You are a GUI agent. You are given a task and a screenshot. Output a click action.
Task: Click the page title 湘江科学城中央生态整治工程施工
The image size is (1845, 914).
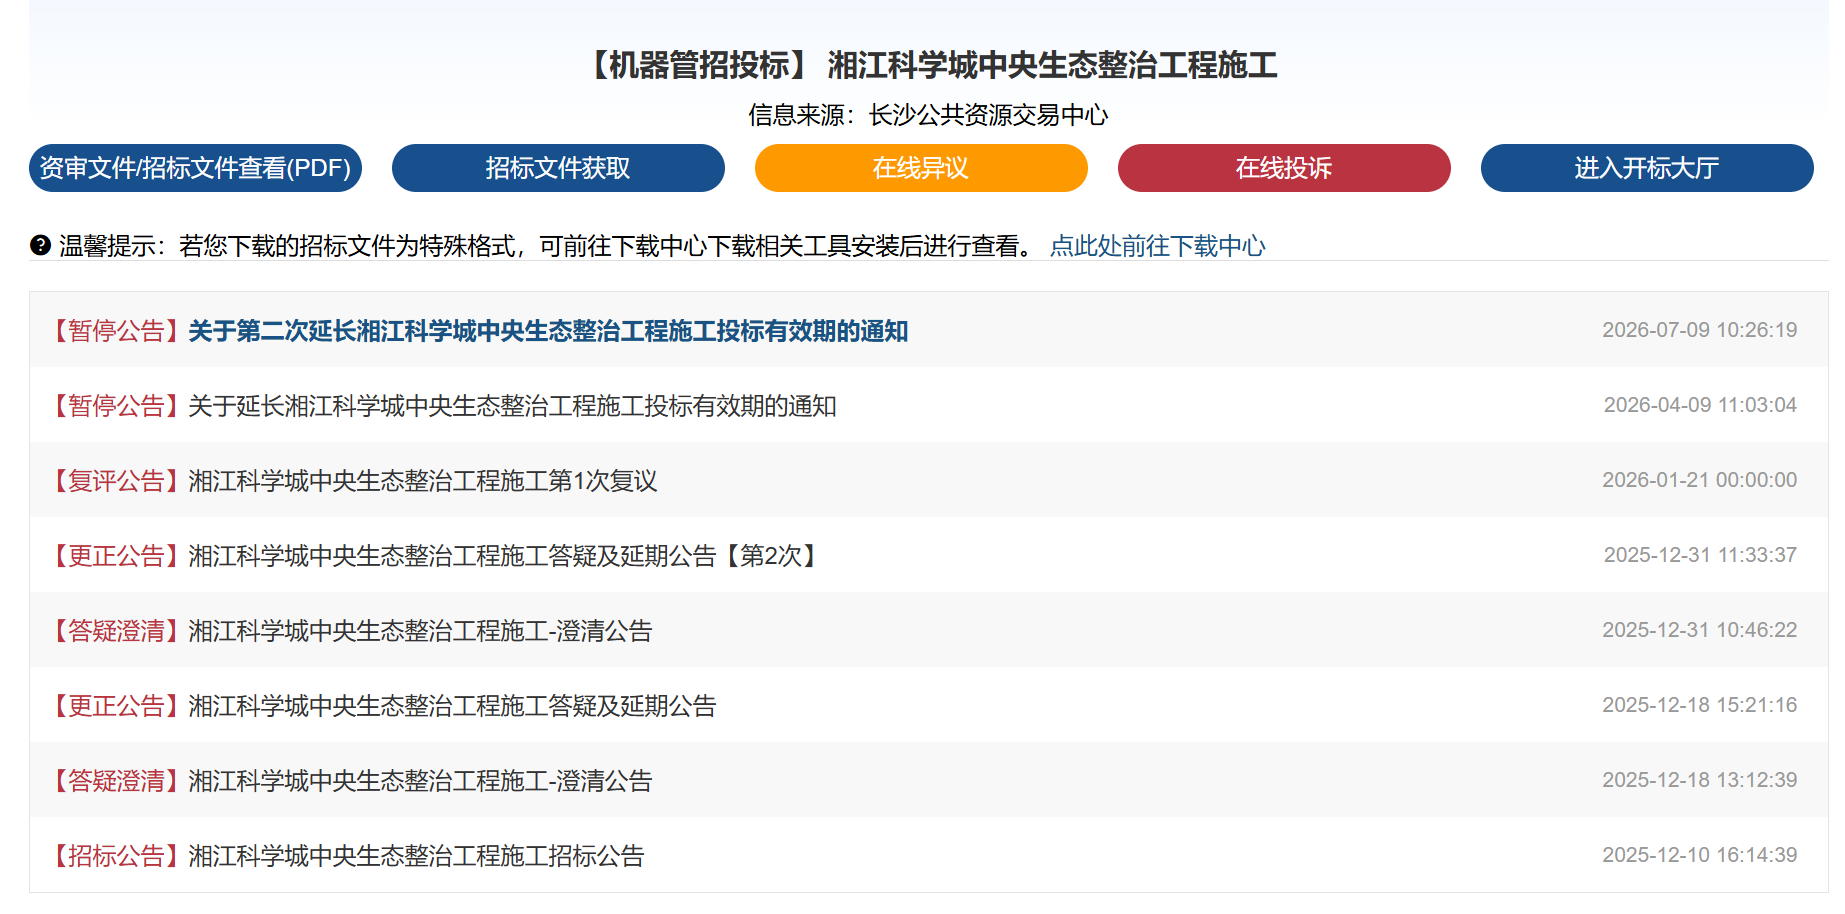(x=1052, y=65)
